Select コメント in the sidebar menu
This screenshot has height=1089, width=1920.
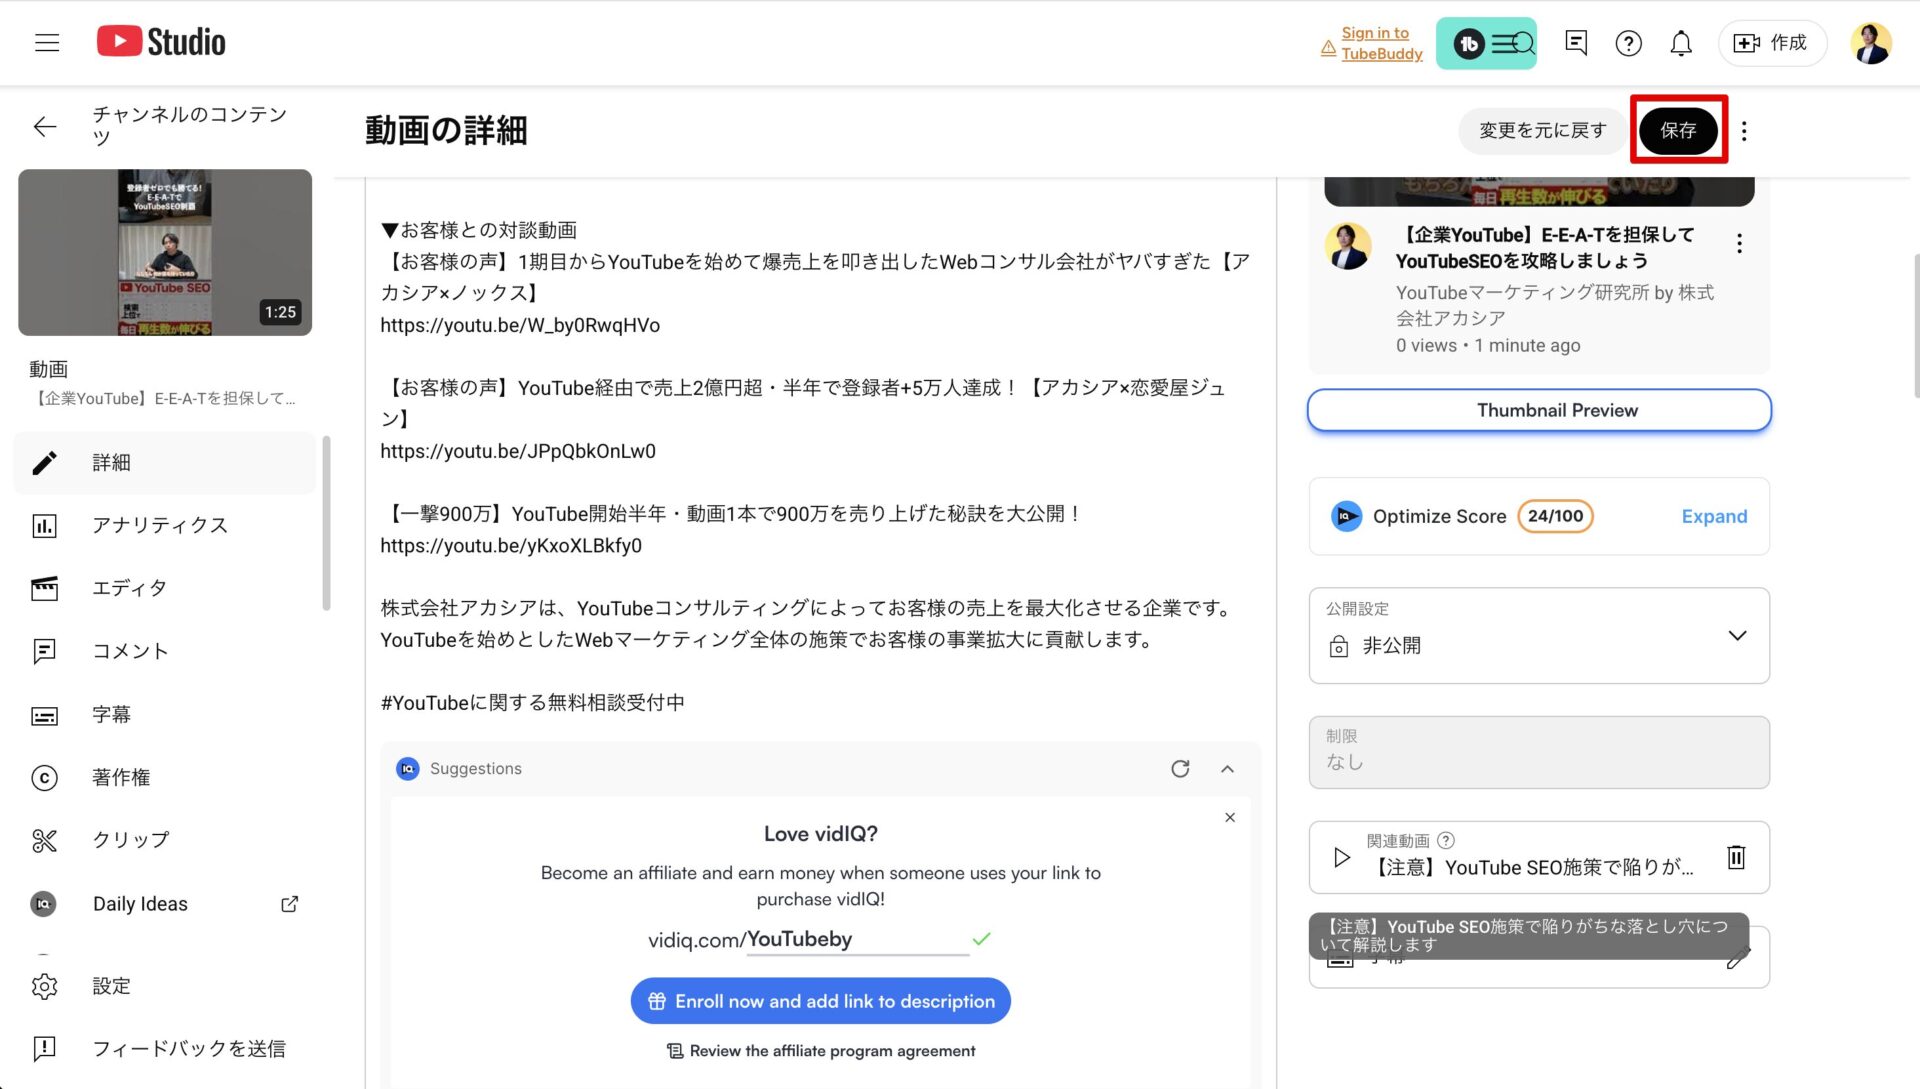[130, 651]
